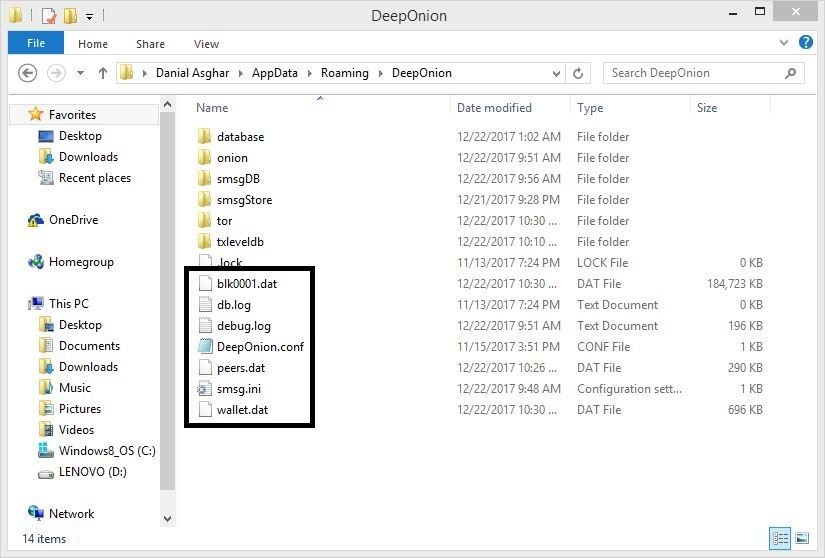Screen dimensions: 825x558
Task: Select the blk0001.dat file icon
Action: (x=205, y=283)
